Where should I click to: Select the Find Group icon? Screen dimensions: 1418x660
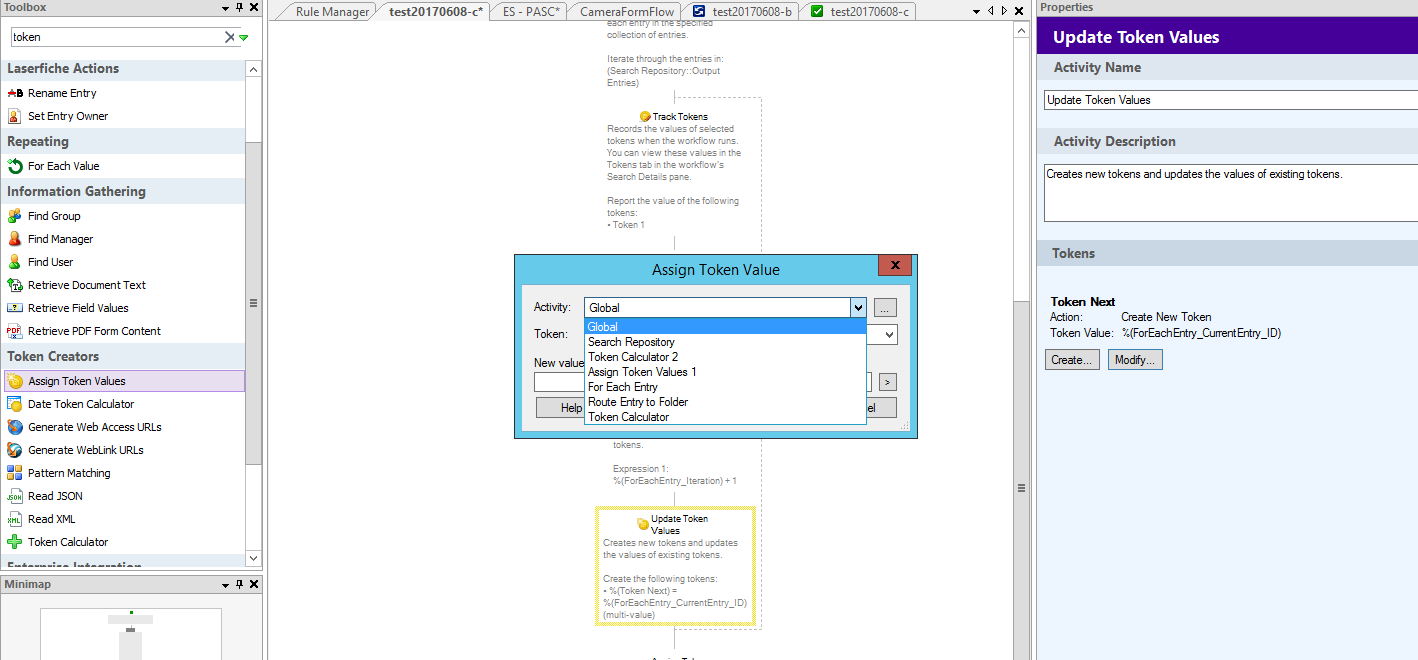pos(14,216)
